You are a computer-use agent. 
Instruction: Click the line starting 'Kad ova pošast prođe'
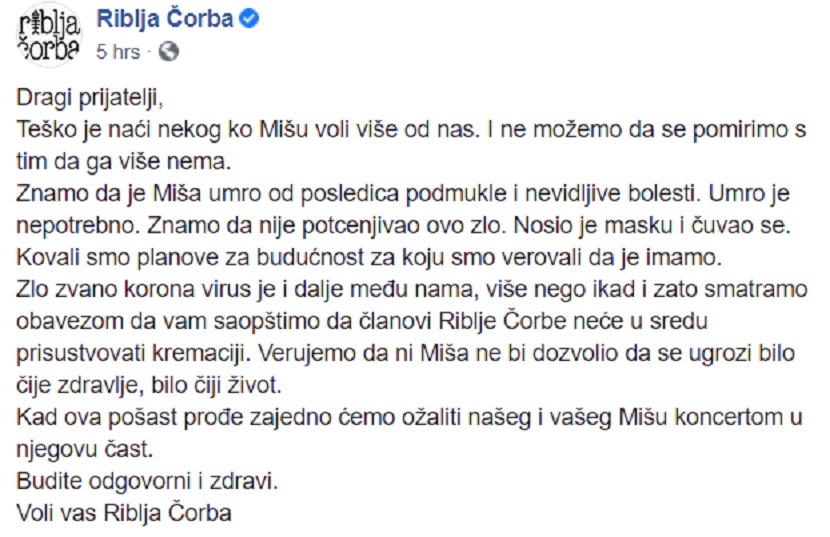pos(409,417)
